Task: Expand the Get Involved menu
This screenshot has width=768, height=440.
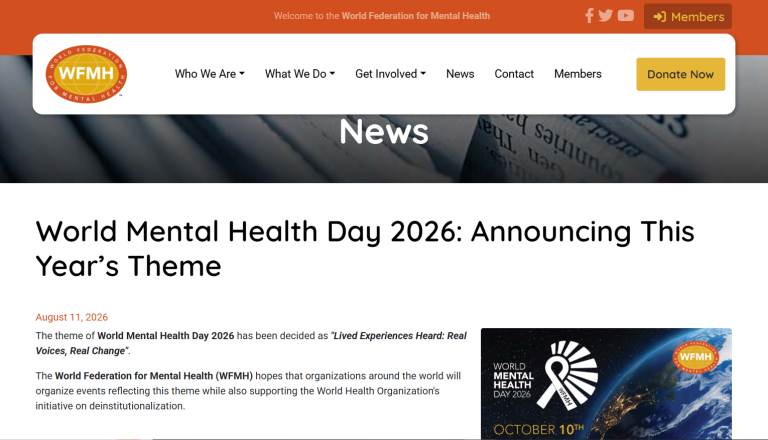Action: (x=390, y=74)
